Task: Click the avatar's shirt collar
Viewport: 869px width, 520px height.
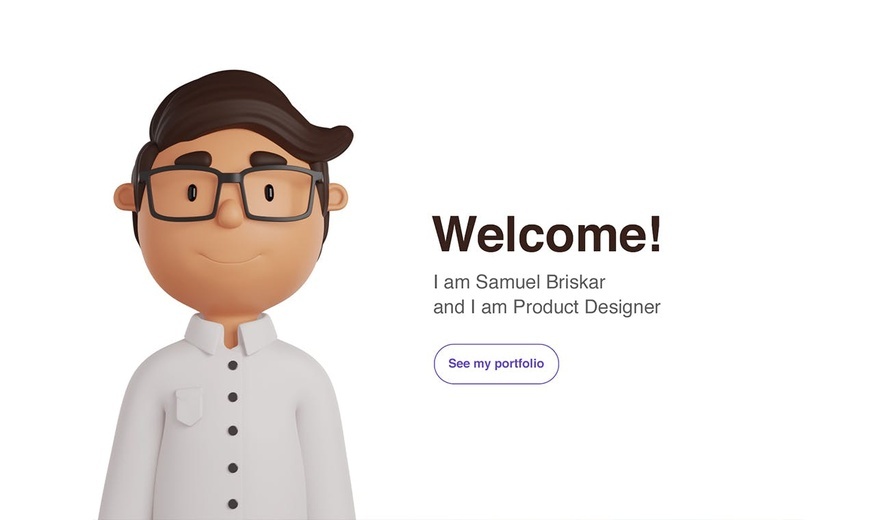Action: click(x=231, y=334)
